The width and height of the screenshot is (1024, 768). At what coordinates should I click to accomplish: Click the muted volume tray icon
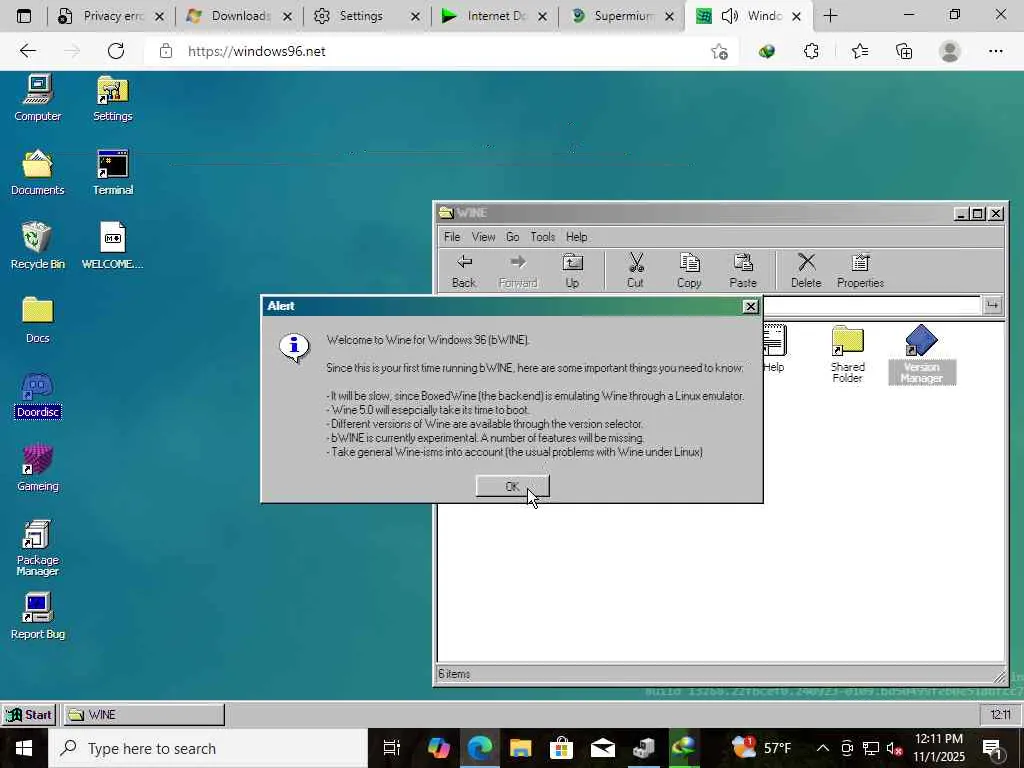(x=895, y=748)
